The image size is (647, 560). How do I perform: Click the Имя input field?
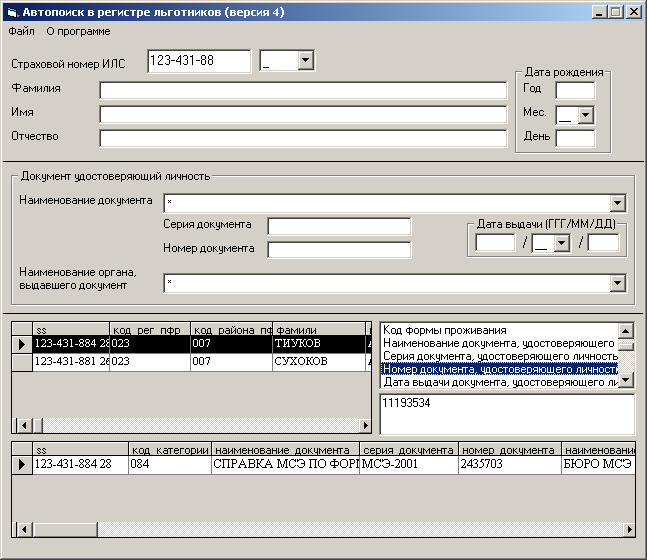[x=303, y=113]
